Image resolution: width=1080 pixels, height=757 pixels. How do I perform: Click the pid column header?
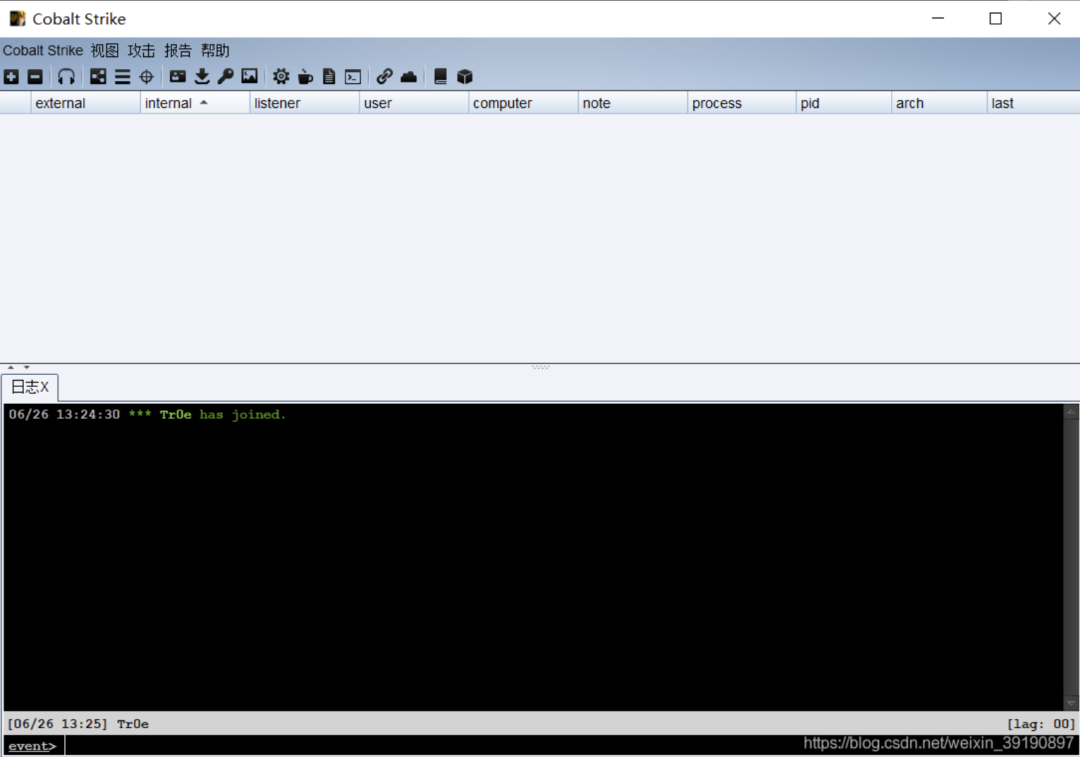844,103
